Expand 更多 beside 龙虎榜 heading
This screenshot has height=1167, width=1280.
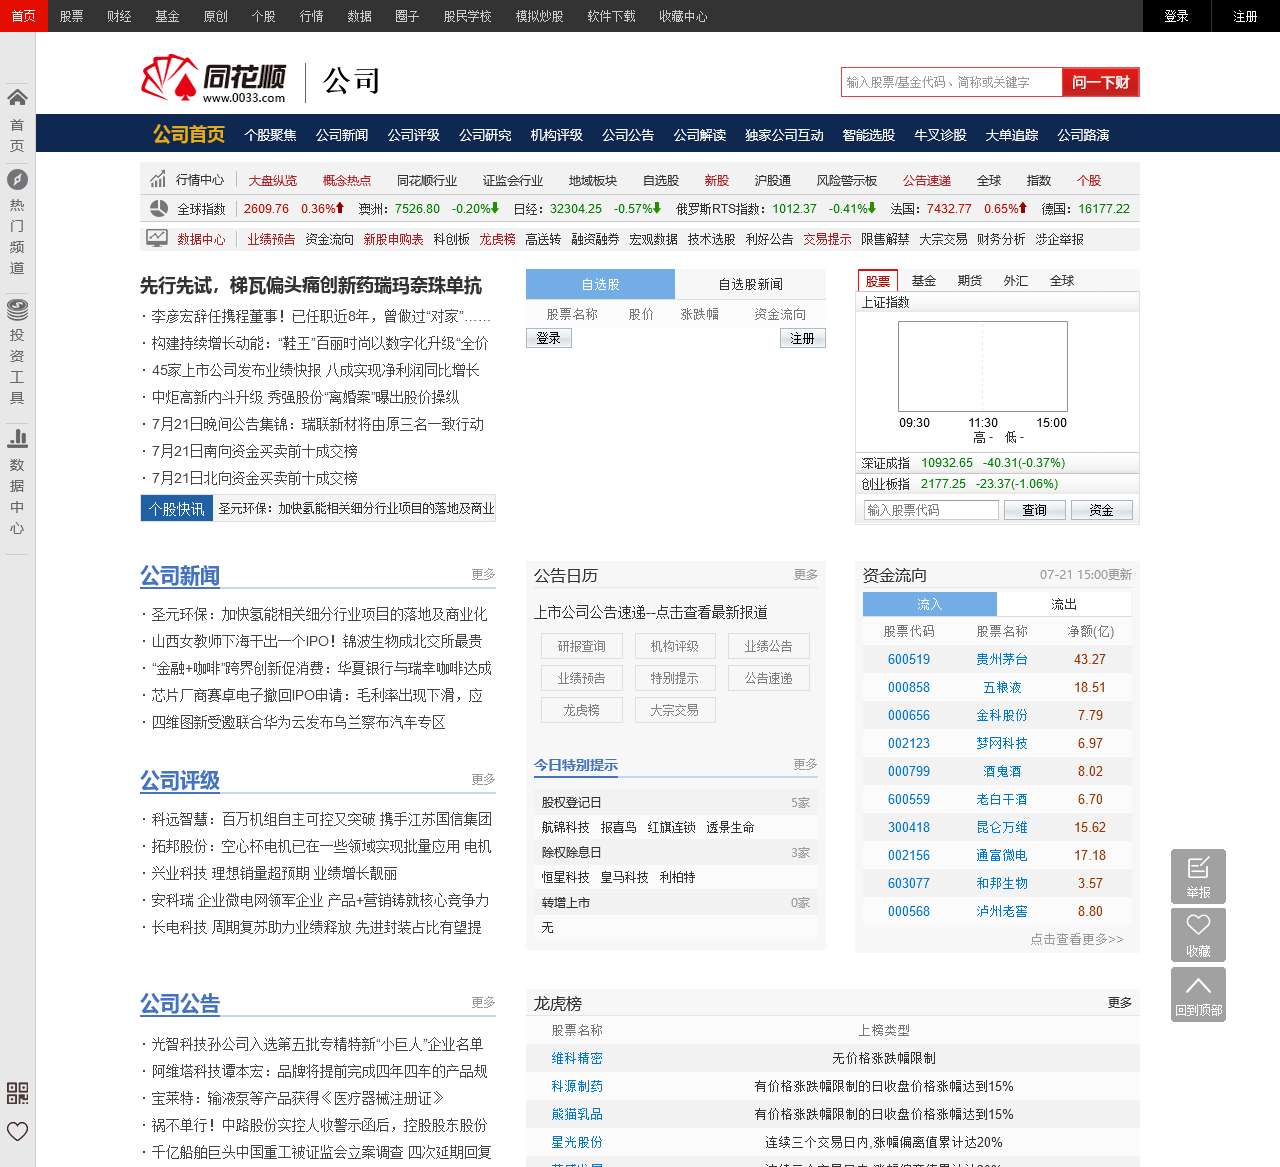(1119, 1003)
